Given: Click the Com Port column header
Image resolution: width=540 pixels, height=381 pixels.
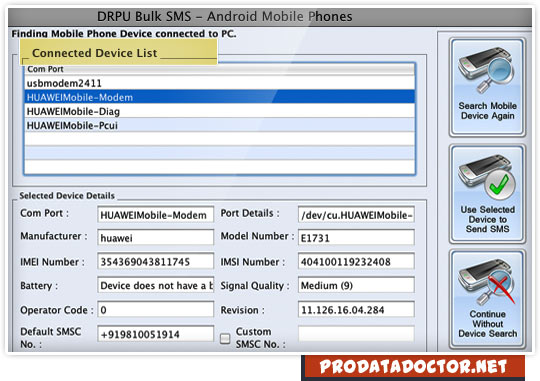Looking at the screenshot, I should tap(220, 69).
